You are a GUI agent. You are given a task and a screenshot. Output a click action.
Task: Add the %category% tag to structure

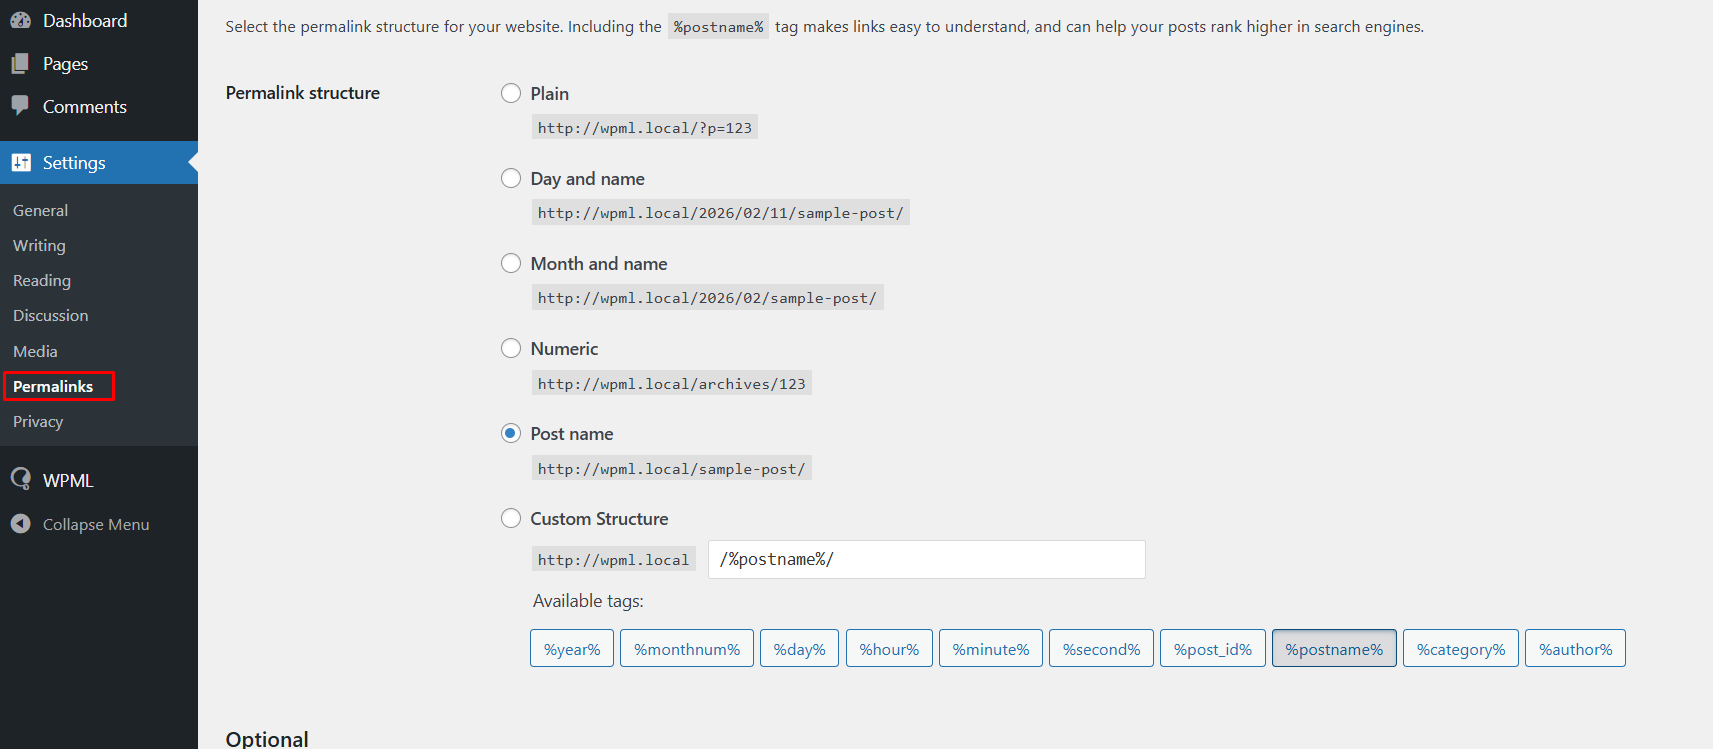[x=1460, y=649]
